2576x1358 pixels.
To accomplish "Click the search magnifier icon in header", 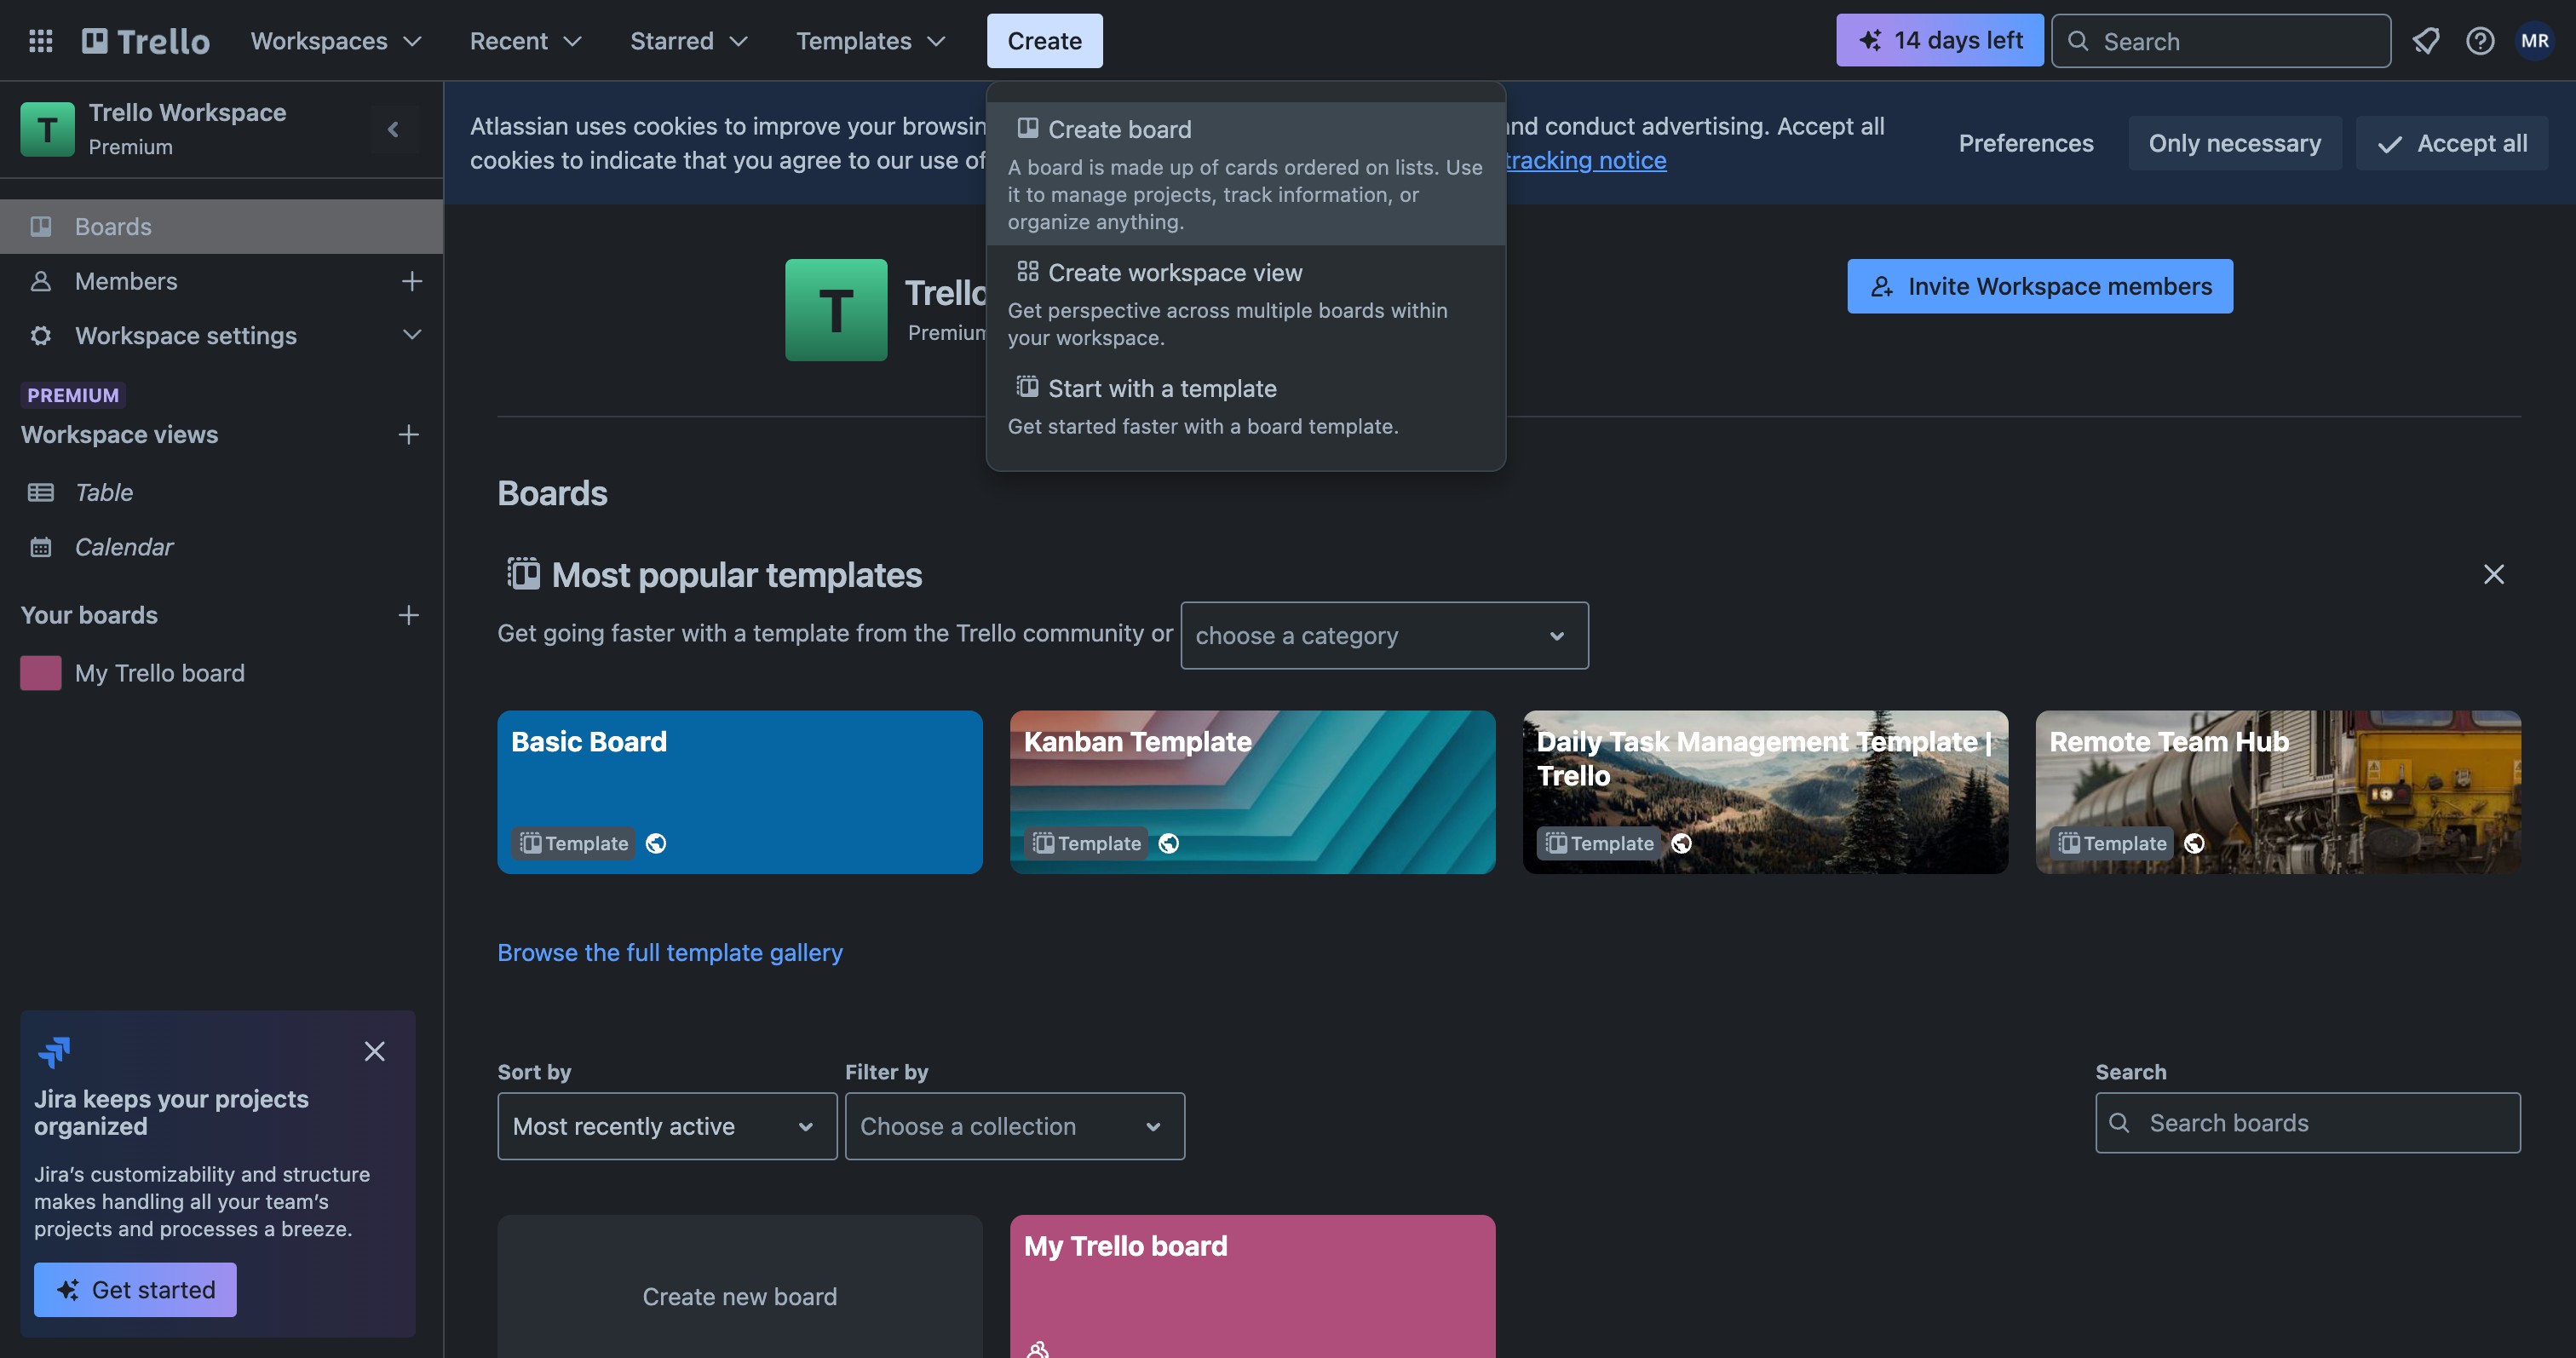I will pyautogui.click(x=2078, y=41).
